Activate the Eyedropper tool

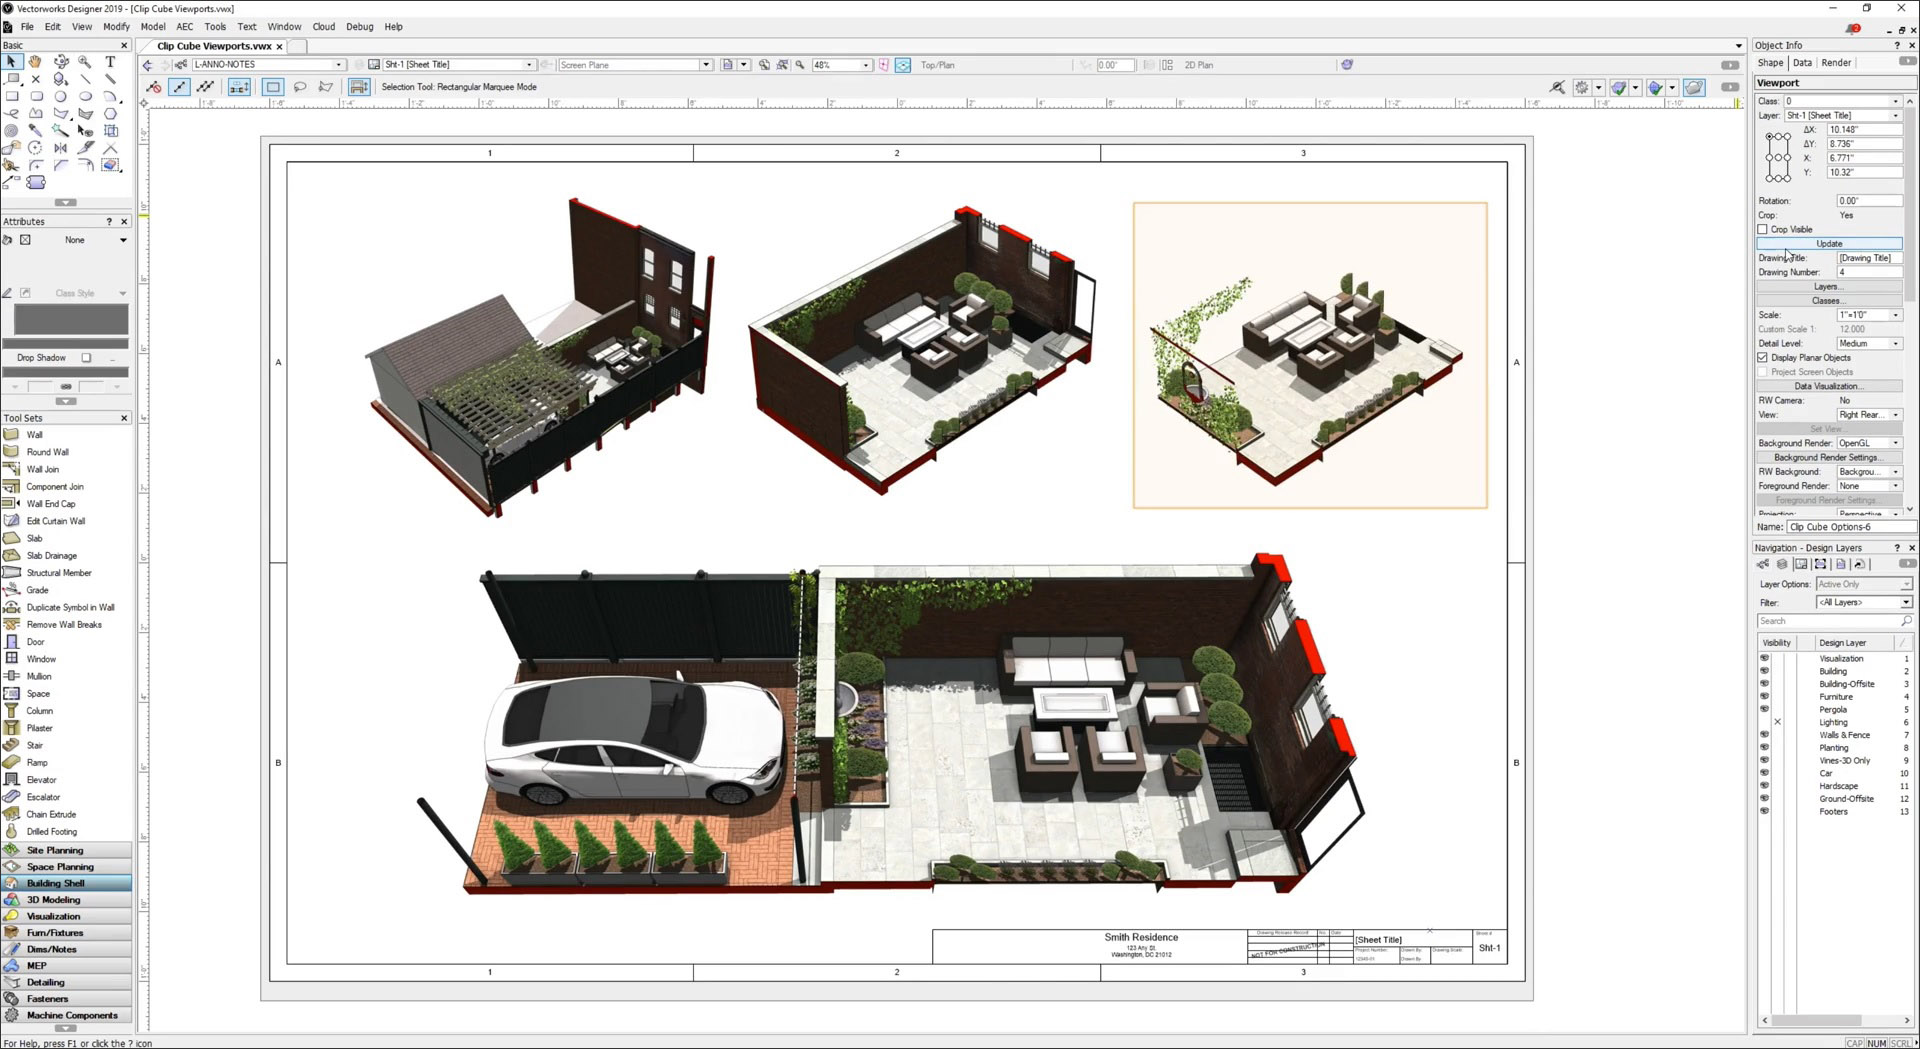(36, 130)
